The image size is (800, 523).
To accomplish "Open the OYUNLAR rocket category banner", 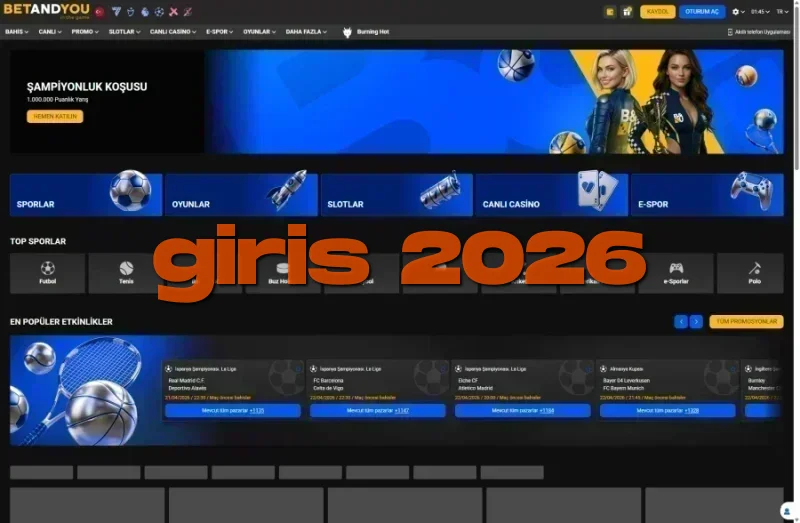I will coord(241,194).
